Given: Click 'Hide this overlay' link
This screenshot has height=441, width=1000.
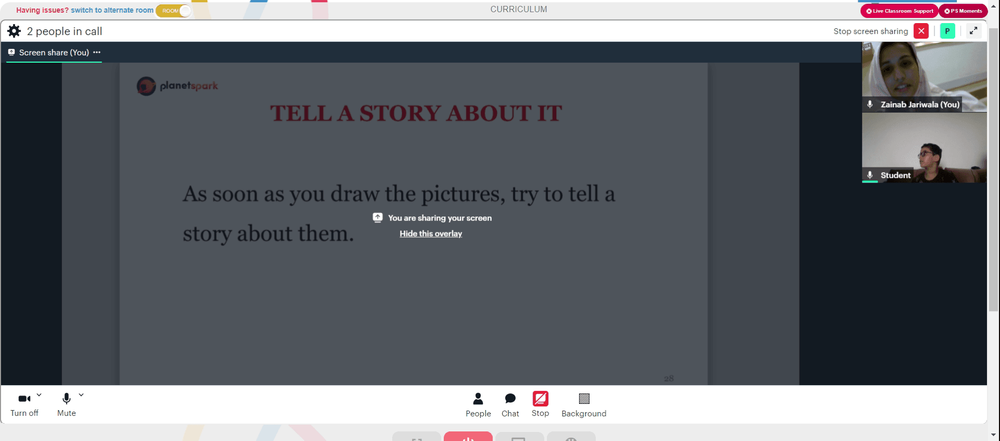Looking at the screenshot, I should click(430, 234).
